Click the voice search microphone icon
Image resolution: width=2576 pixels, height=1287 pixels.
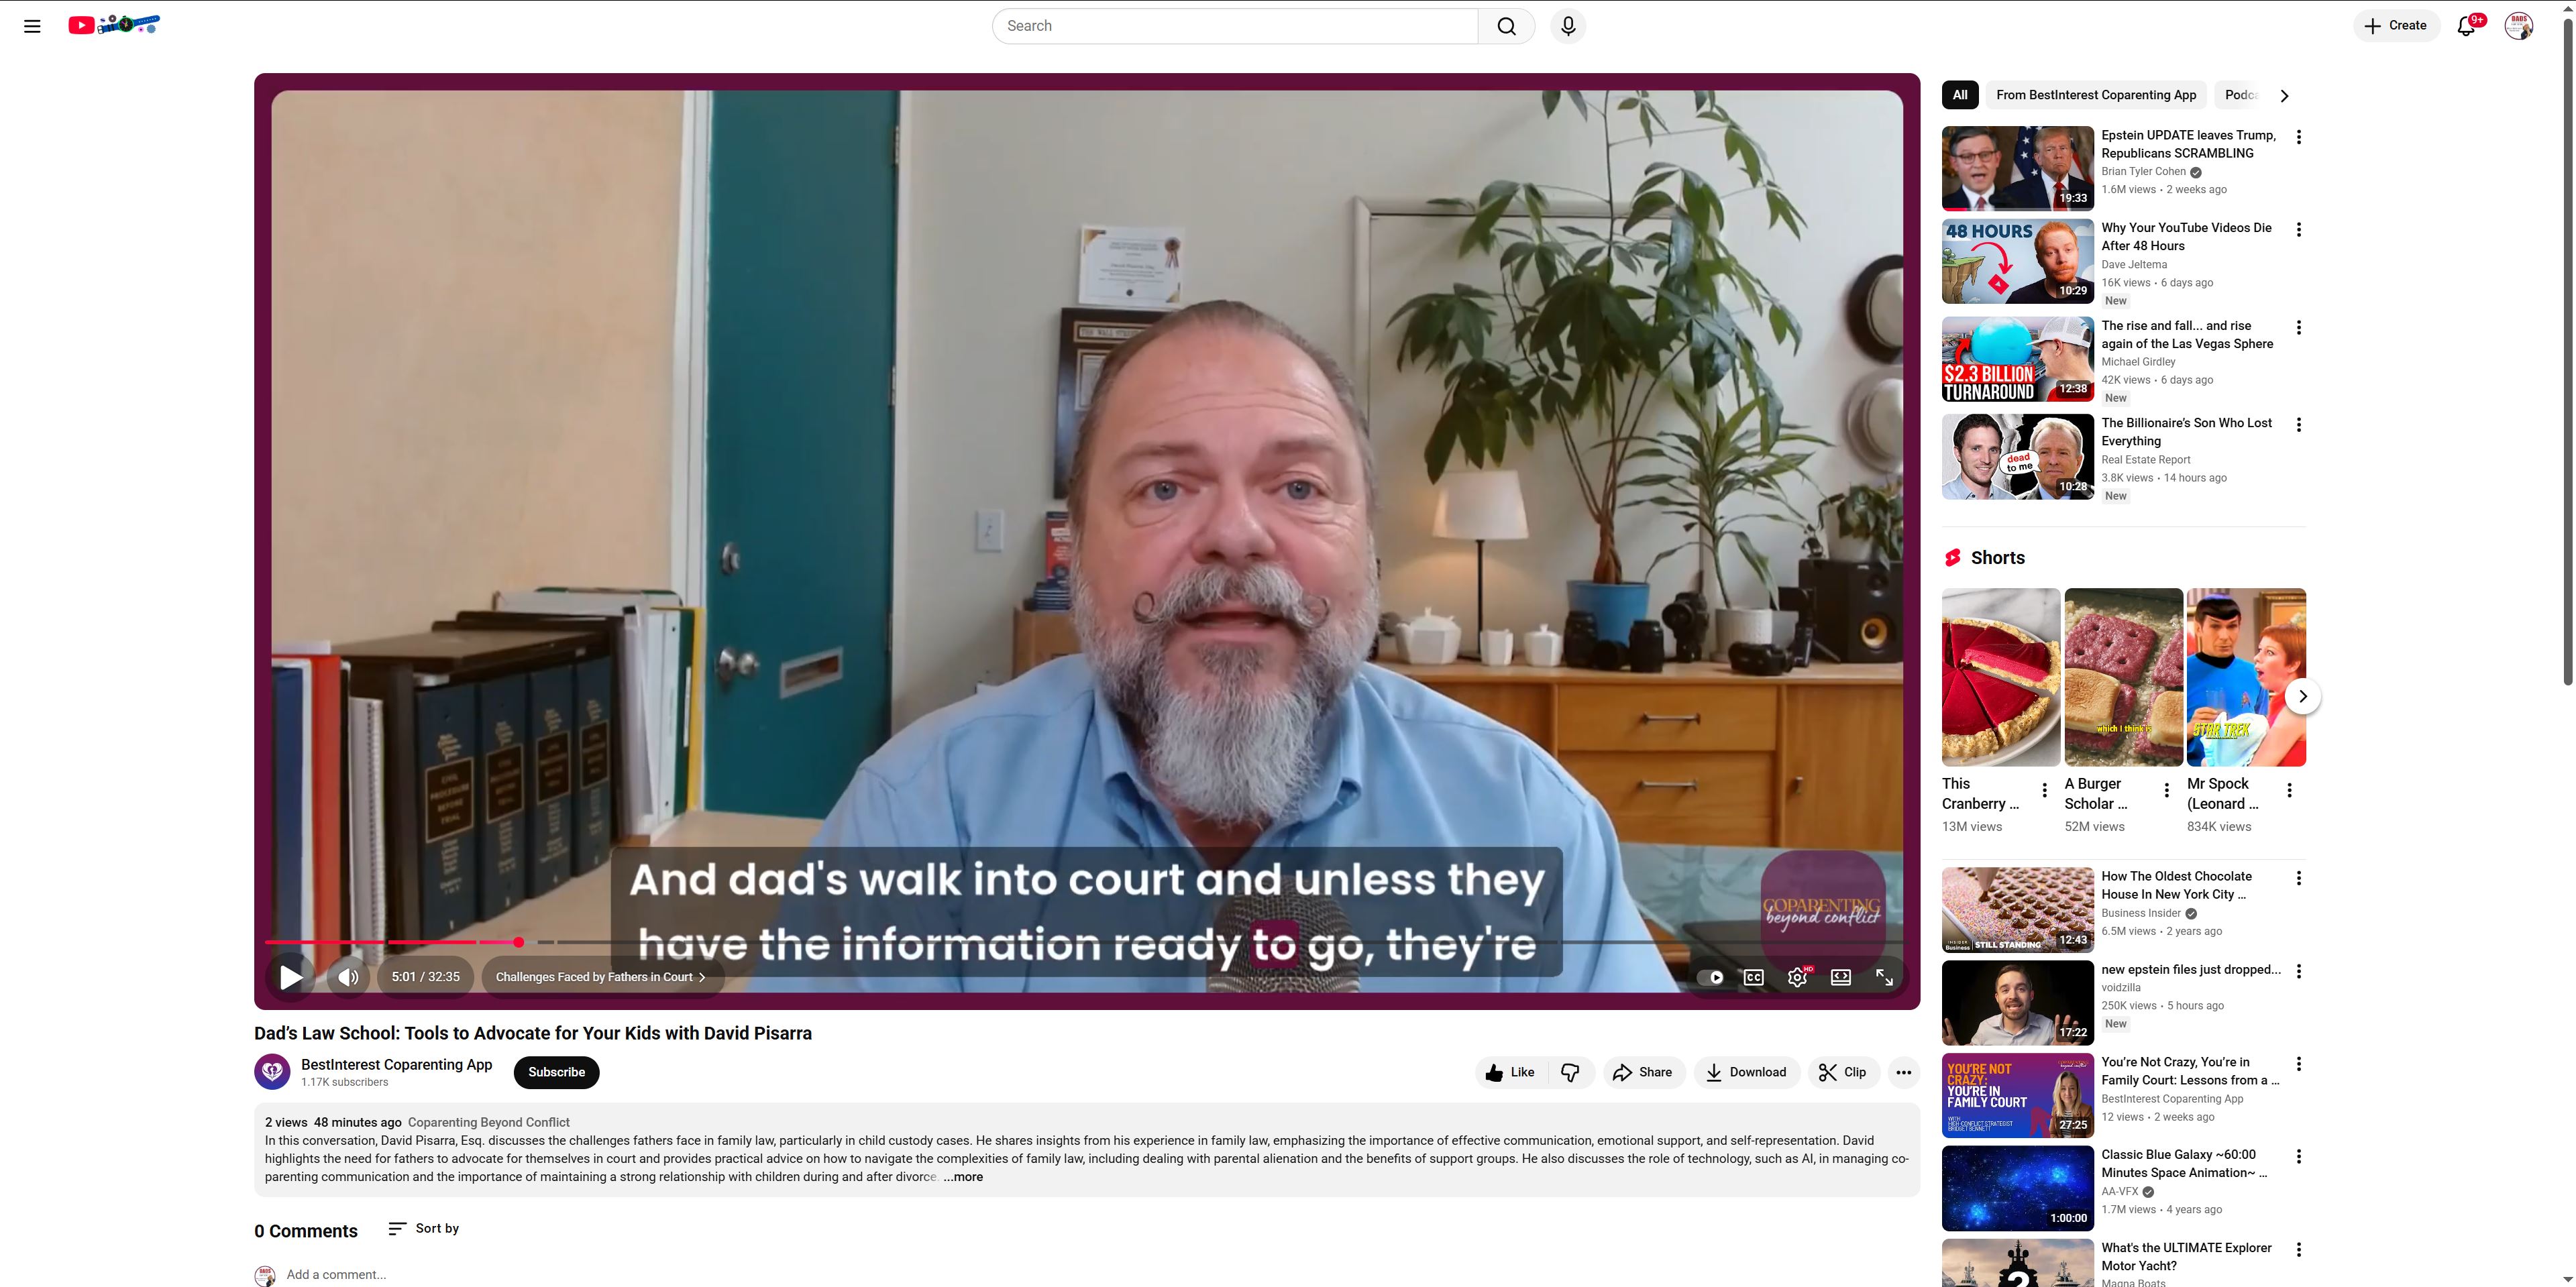coord(1568,26)
